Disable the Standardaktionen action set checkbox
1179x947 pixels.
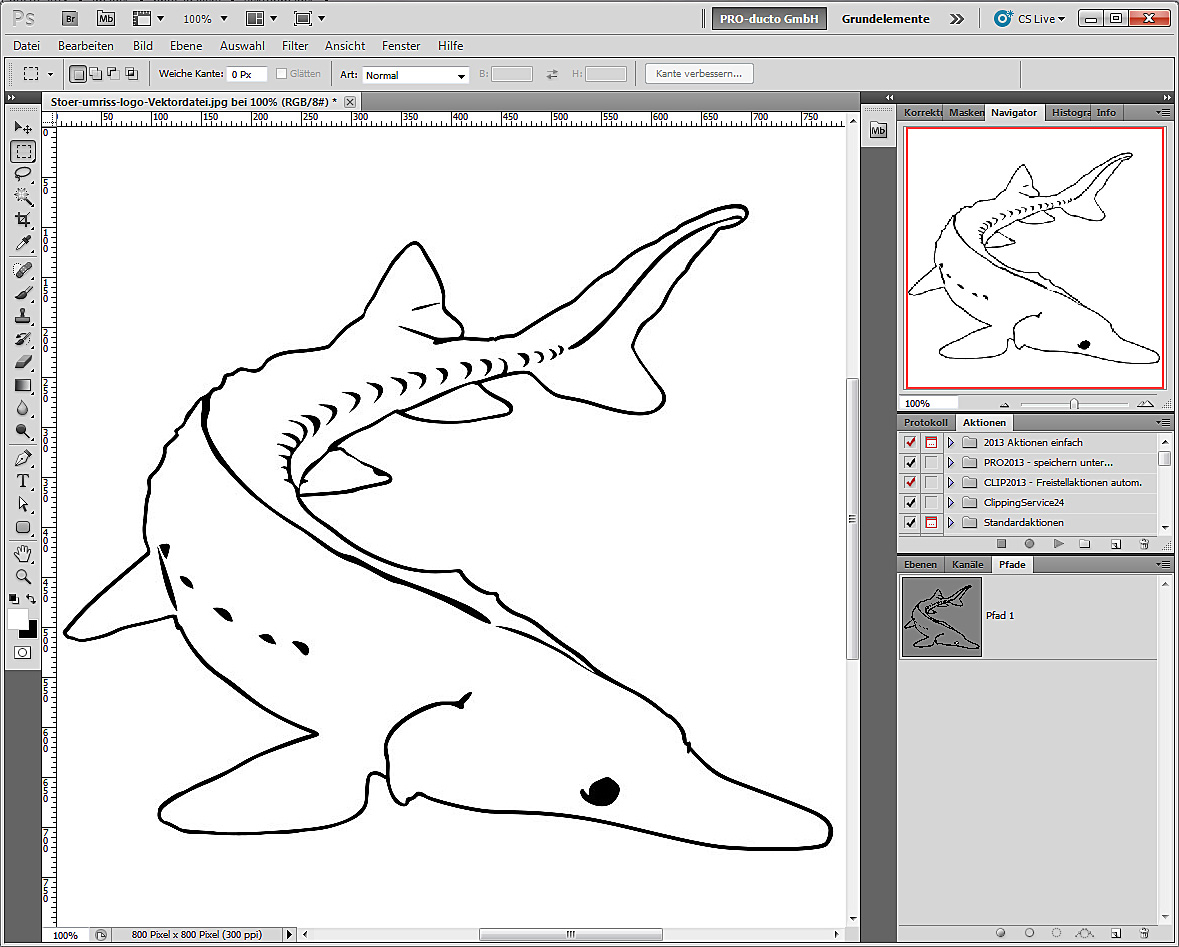[910, 522]
